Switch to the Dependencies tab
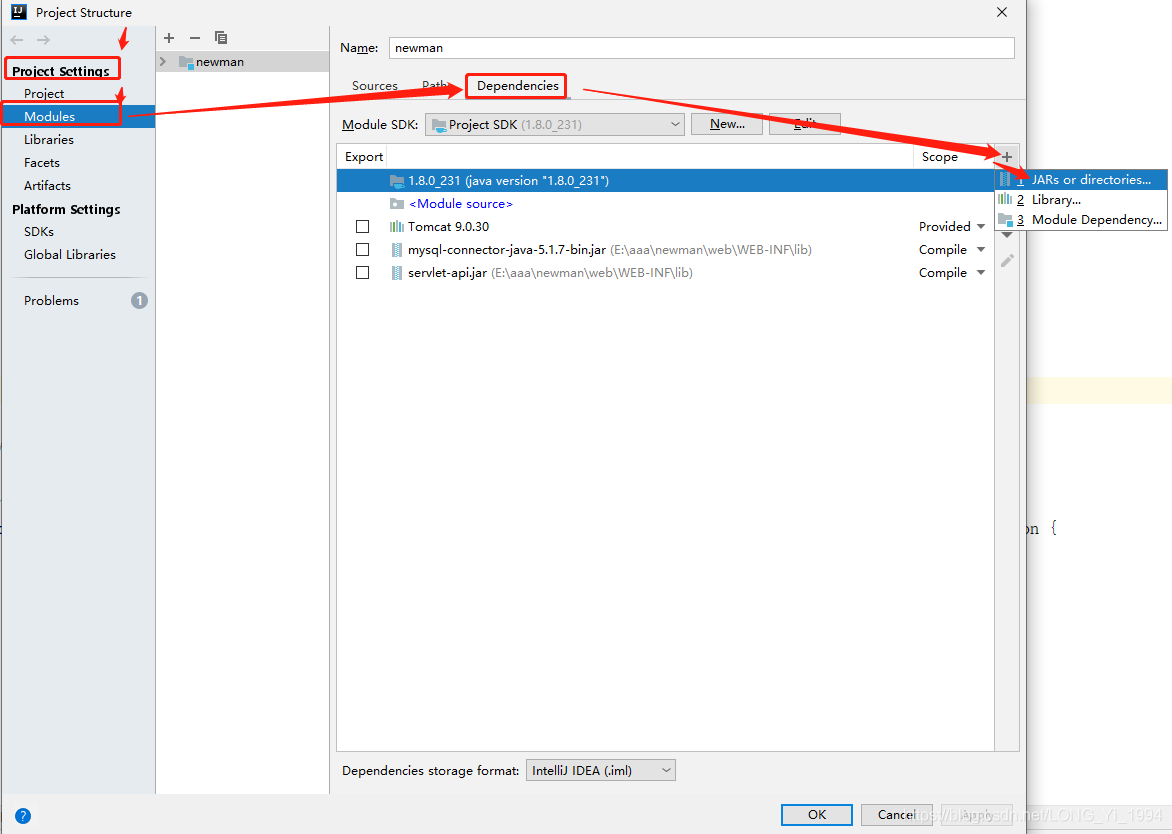The height and width of the screenshot is (834, 1172). [517, 86]
